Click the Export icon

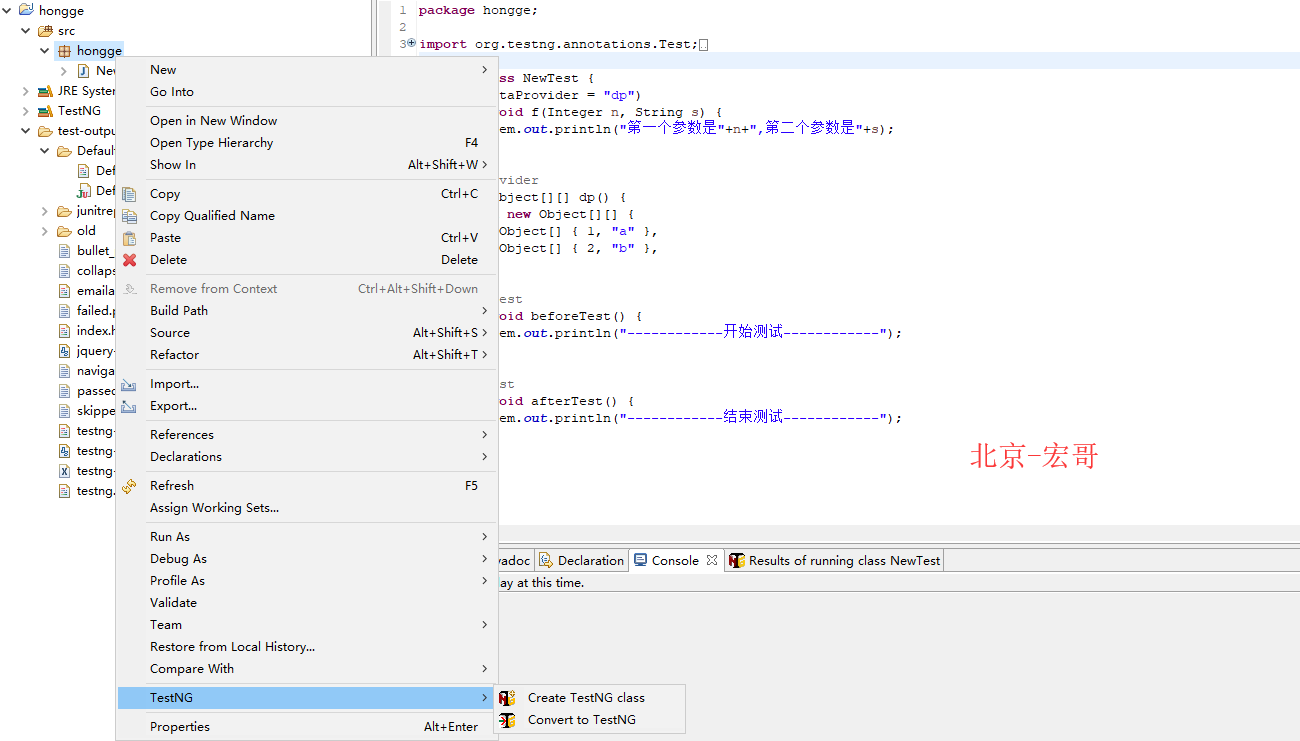coord(129,406)
